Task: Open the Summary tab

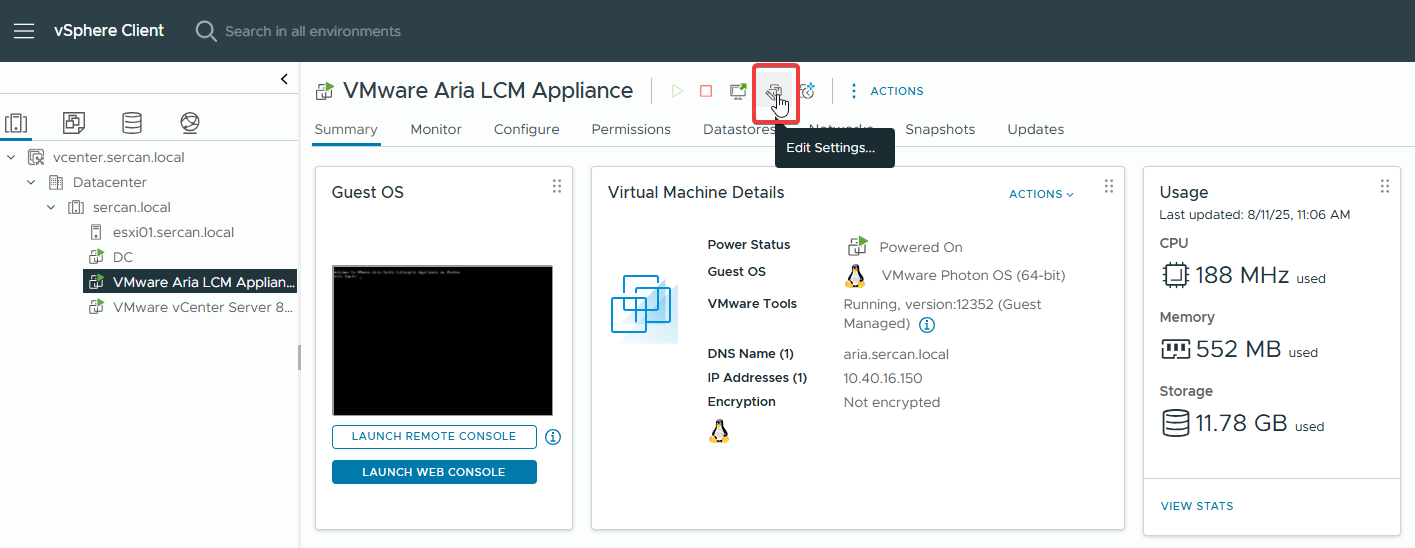Action: click(346, 129)
